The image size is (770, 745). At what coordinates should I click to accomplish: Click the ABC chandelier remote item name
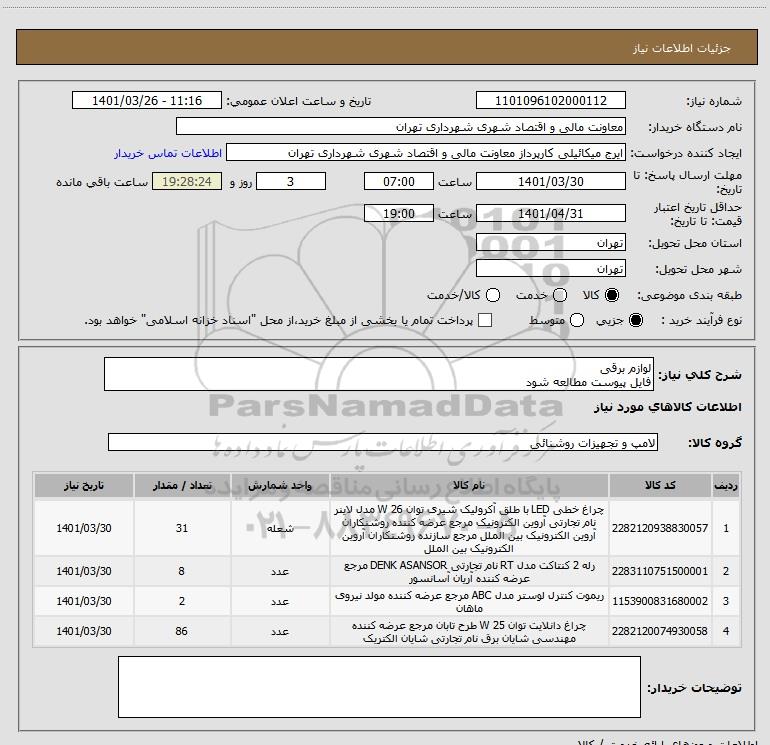click(469, 602)
